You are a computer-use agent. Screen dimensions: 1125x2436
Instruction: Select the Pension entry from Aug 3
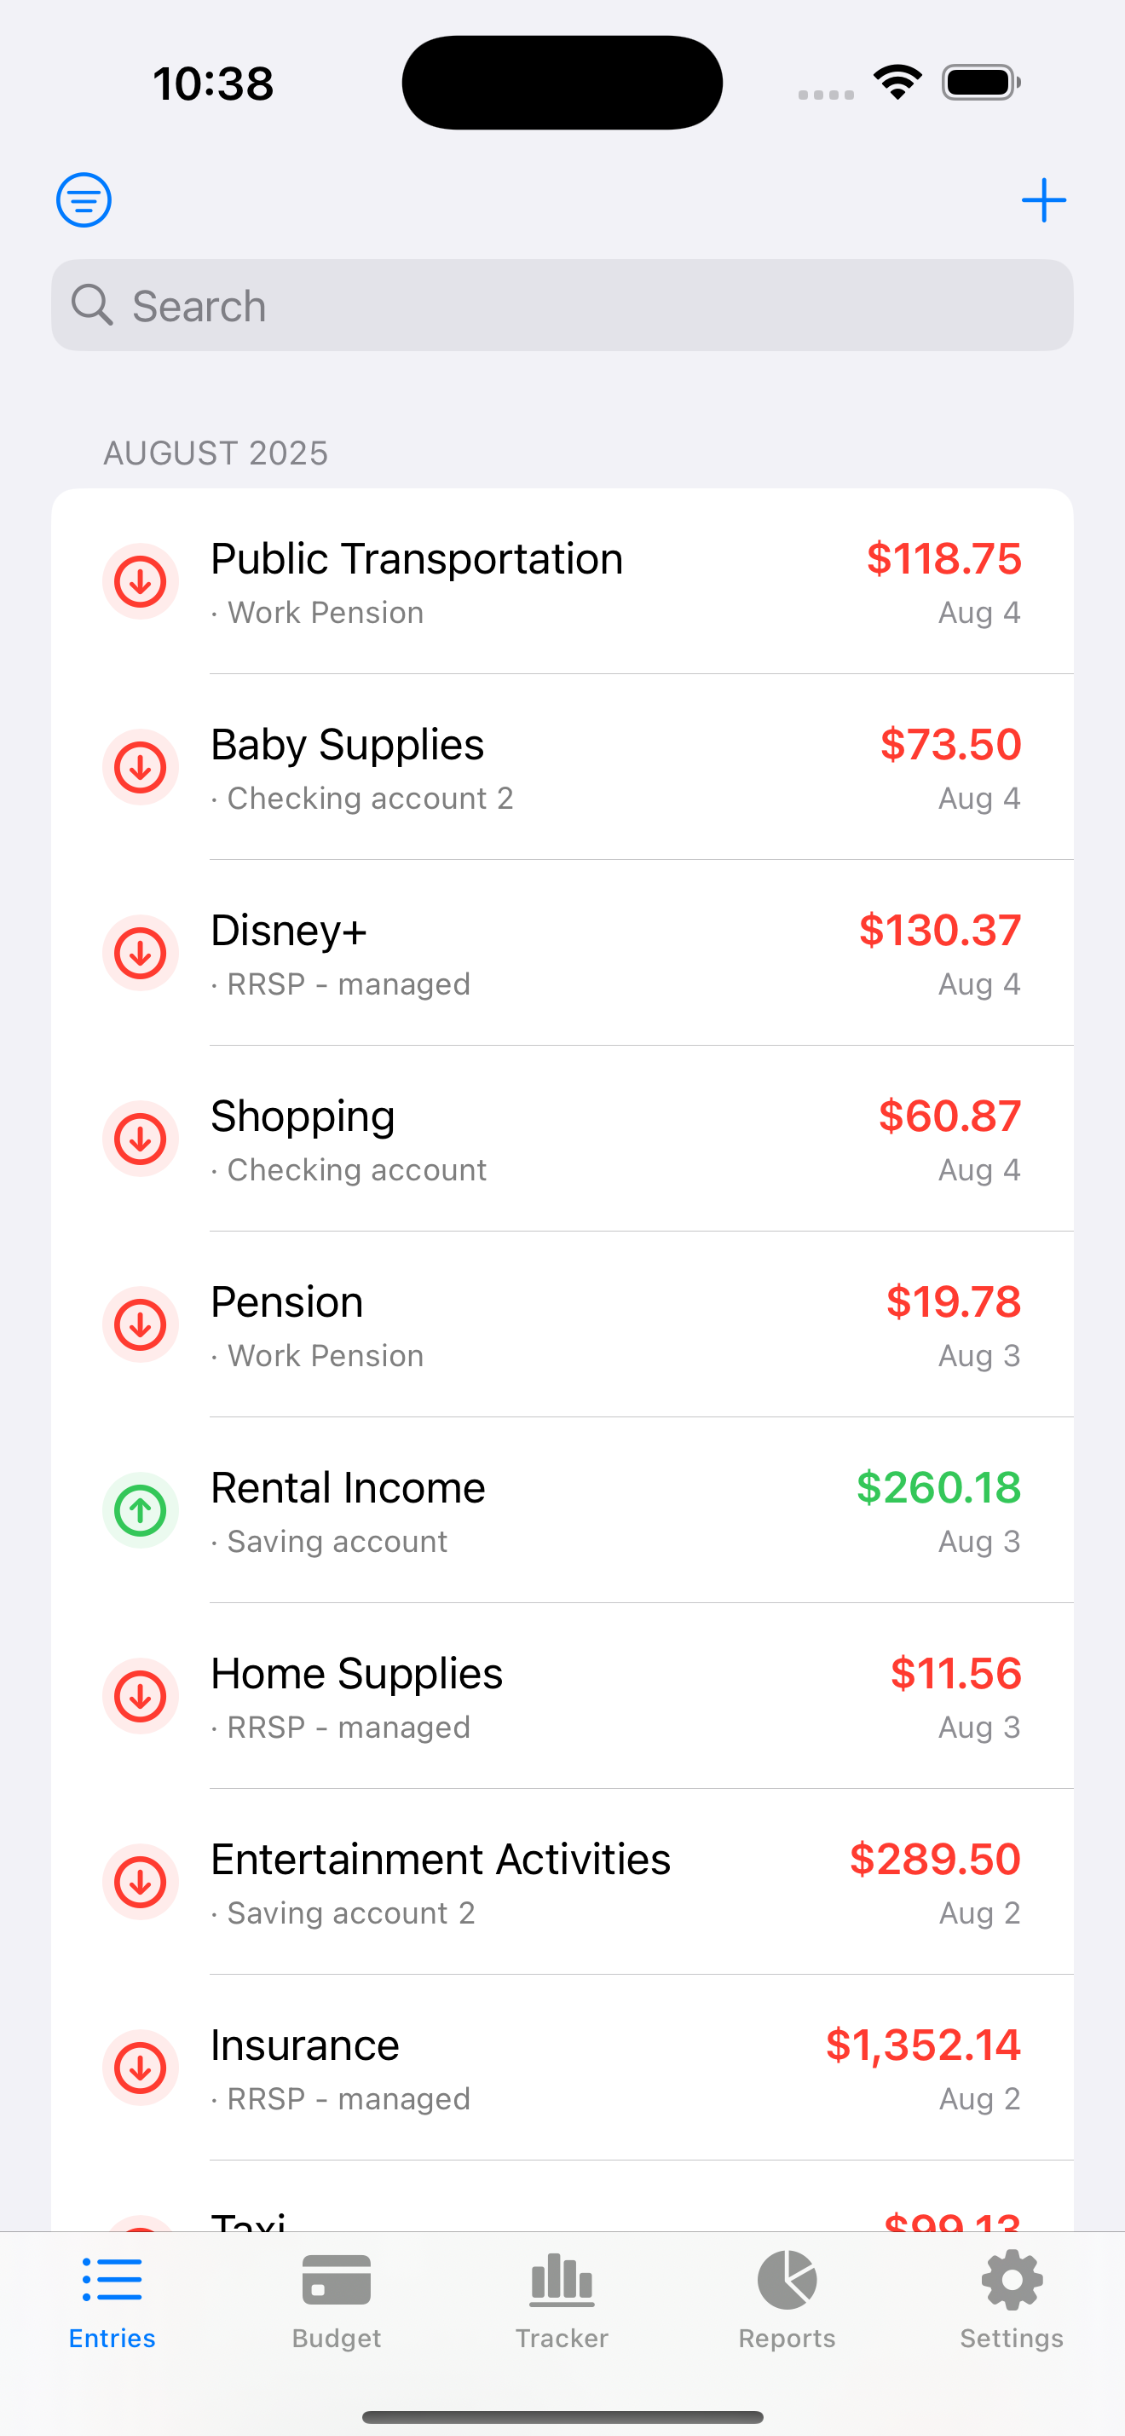[562, 1326]
